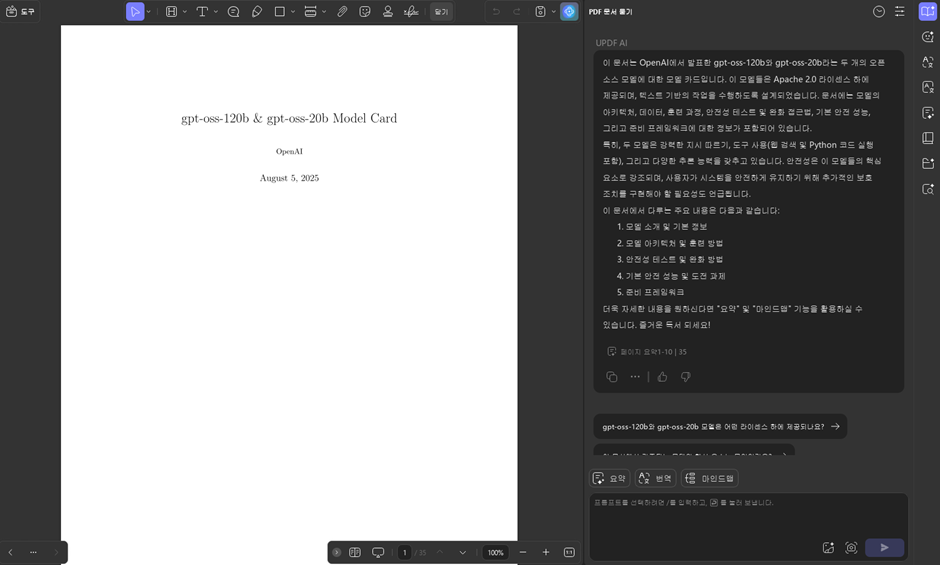The width and height of the screenshot is (940, 565).
Task: Click the left back arrow at bottom-left panel
Action: 10,552
